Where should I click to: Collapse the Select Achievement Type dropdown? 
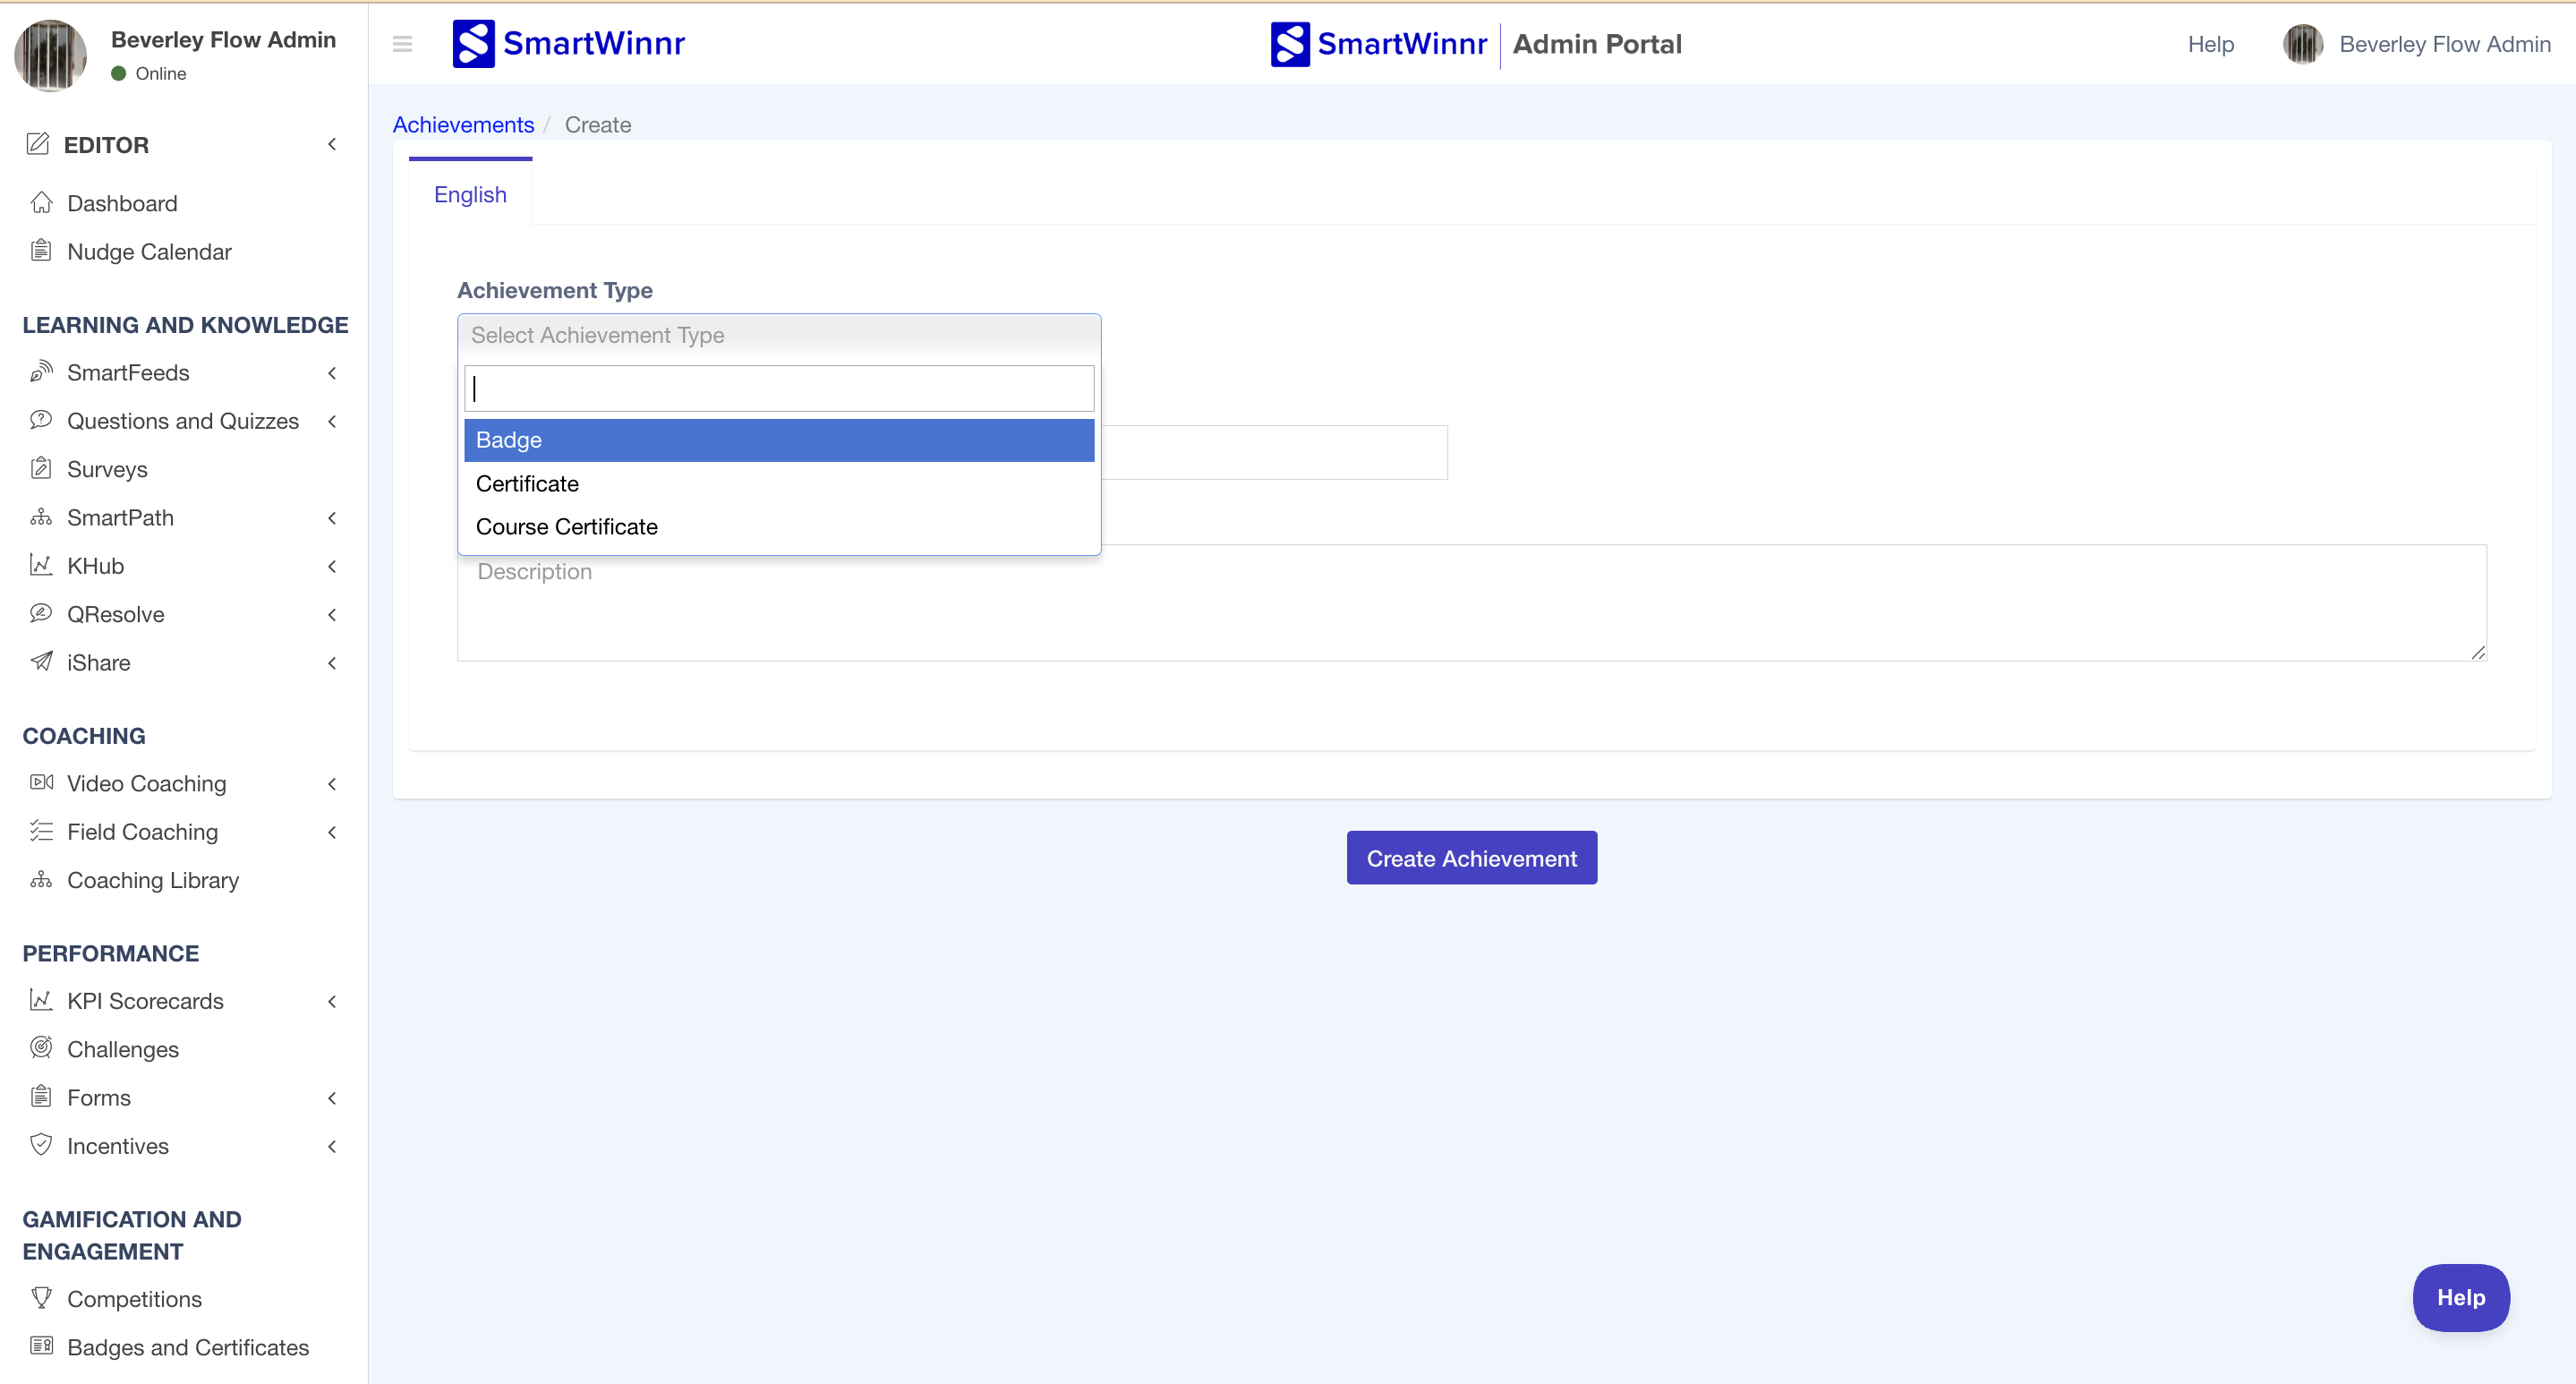point(778,335)
